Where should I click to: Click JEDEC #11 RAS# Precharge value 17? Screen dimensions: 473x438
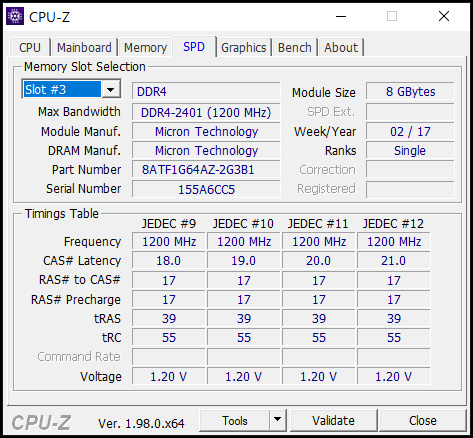pos(319,299)
